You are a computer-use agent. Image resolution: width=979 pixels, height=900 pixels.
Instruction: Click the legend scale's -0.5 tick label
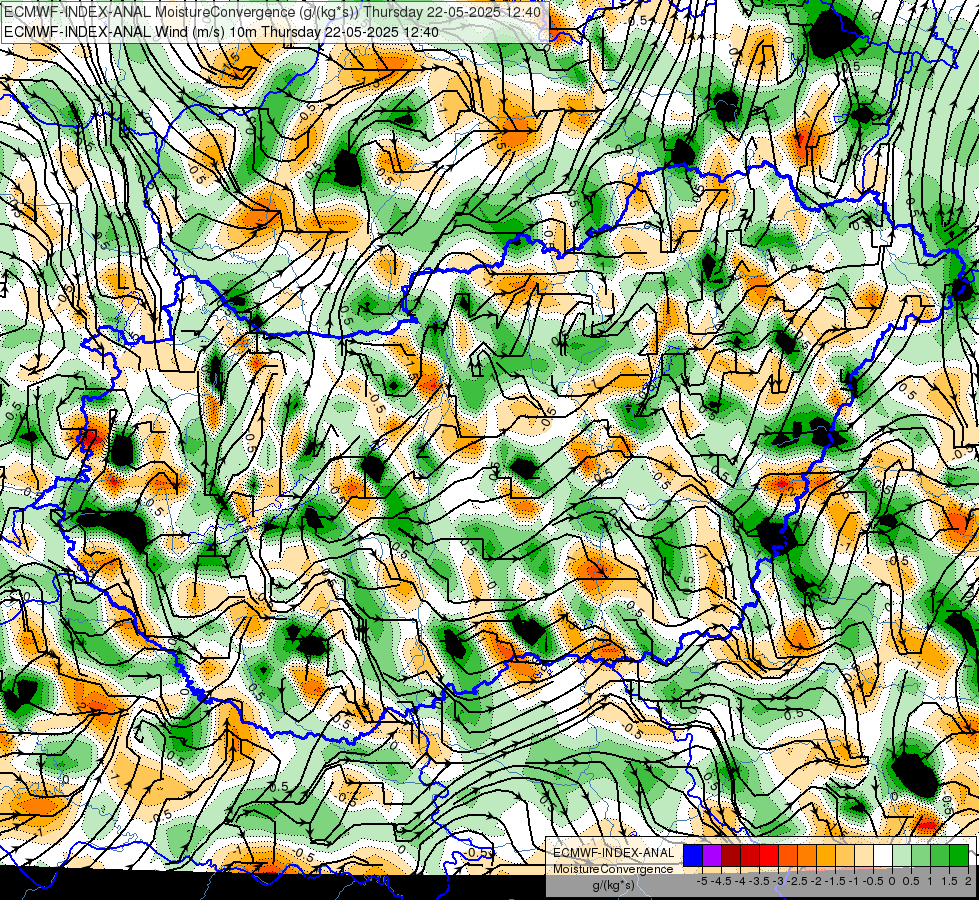click(873, 881)
